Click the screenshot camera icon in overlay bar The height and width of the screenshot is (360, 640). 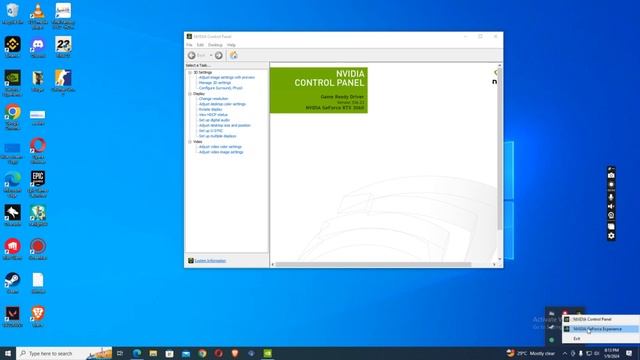point(611,175)
